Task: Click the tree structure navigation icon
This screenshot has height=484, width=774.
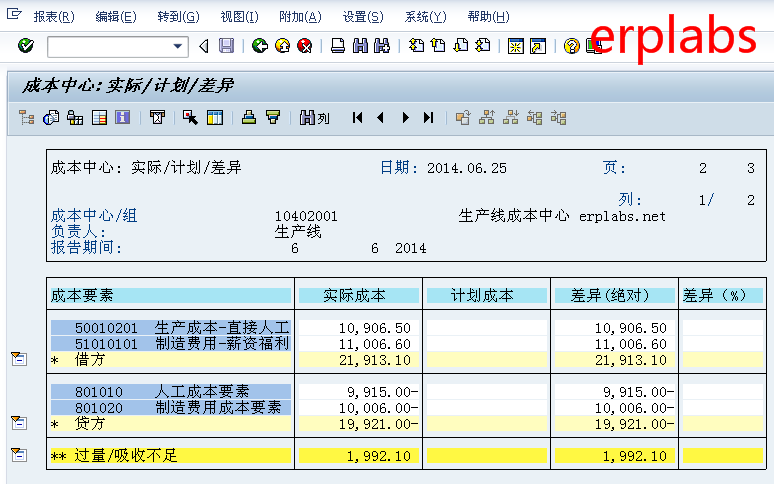Action: (26, 117)
